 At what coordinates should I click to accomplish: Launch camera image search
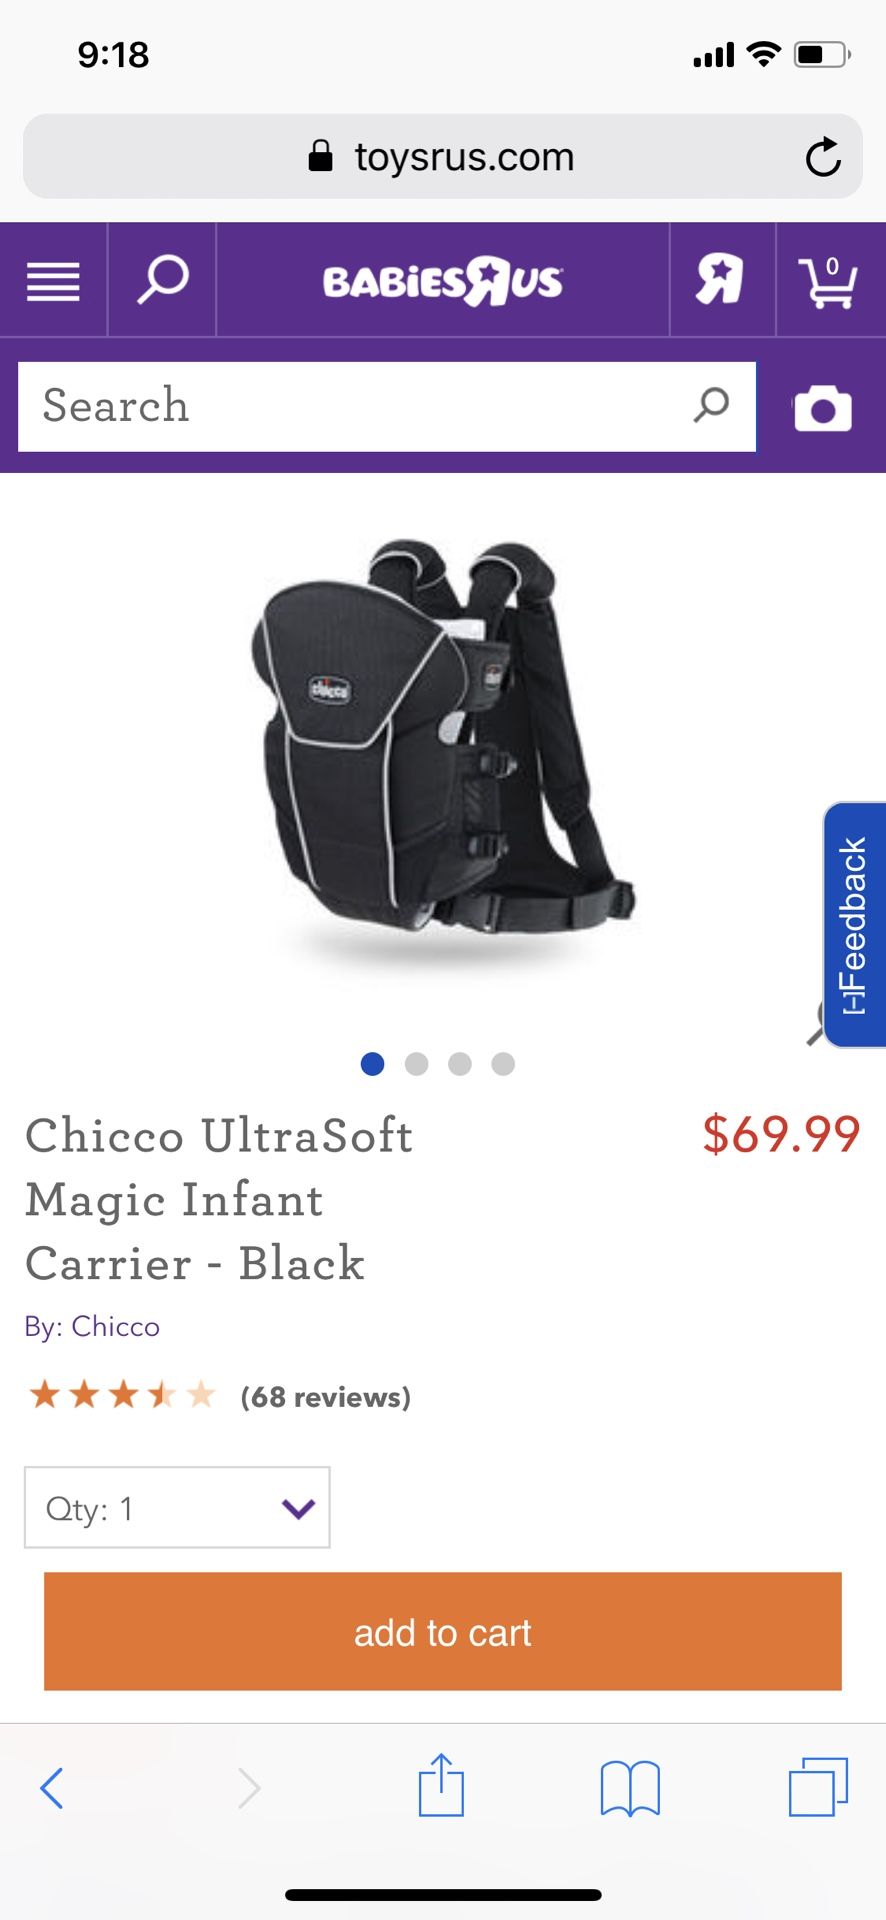coord(823,408)
